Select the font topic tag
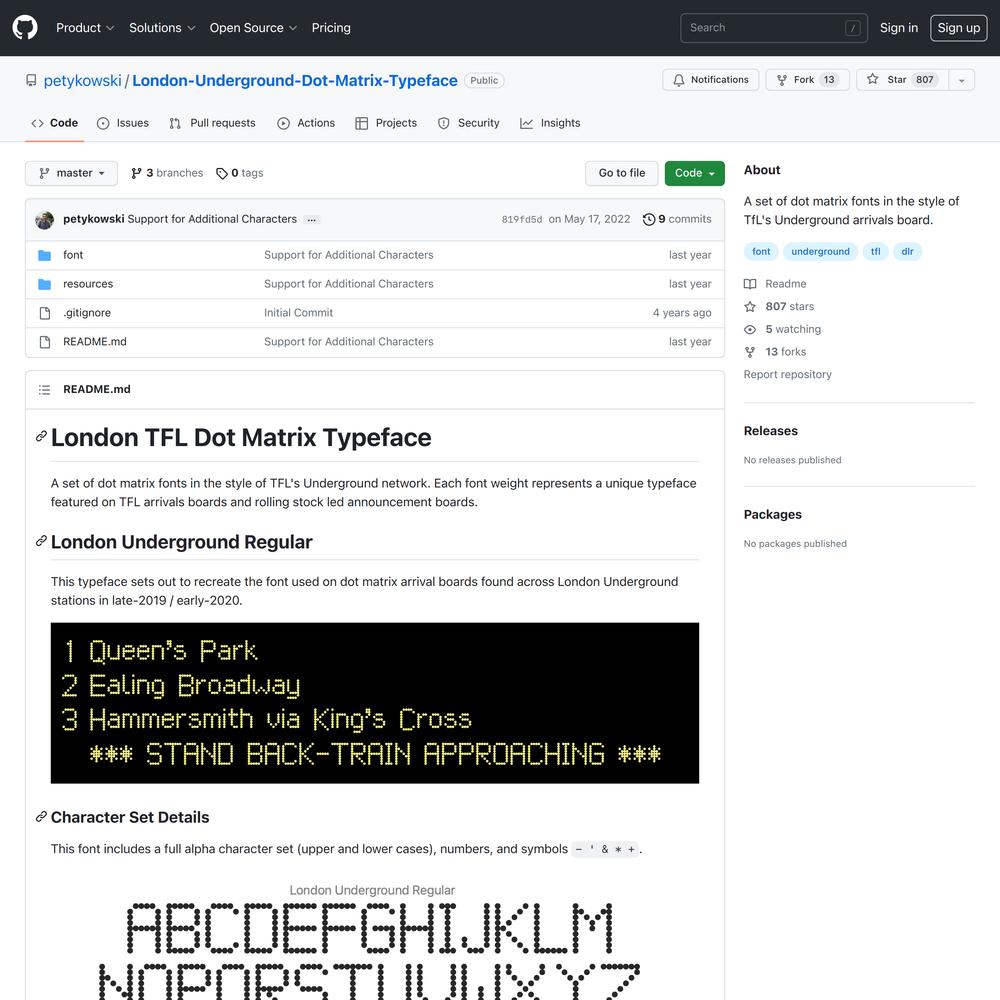The width and height of the screenshot is (1000, 1000). [x=761, y=252]
